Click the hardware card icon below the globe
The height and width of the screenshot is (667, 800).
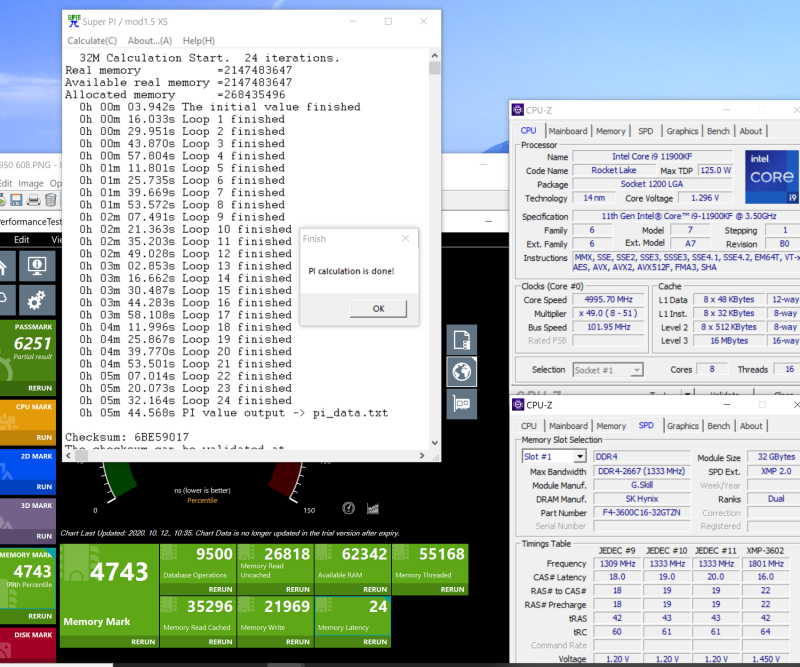coord(462,404)
